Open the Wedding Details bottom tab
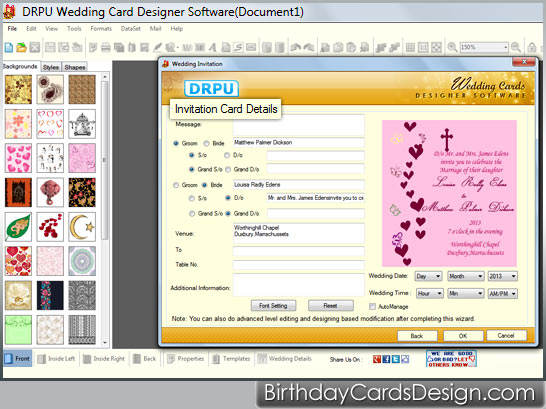Image resolution: width=546 pixels, height=409 pixels. point(285,359)
